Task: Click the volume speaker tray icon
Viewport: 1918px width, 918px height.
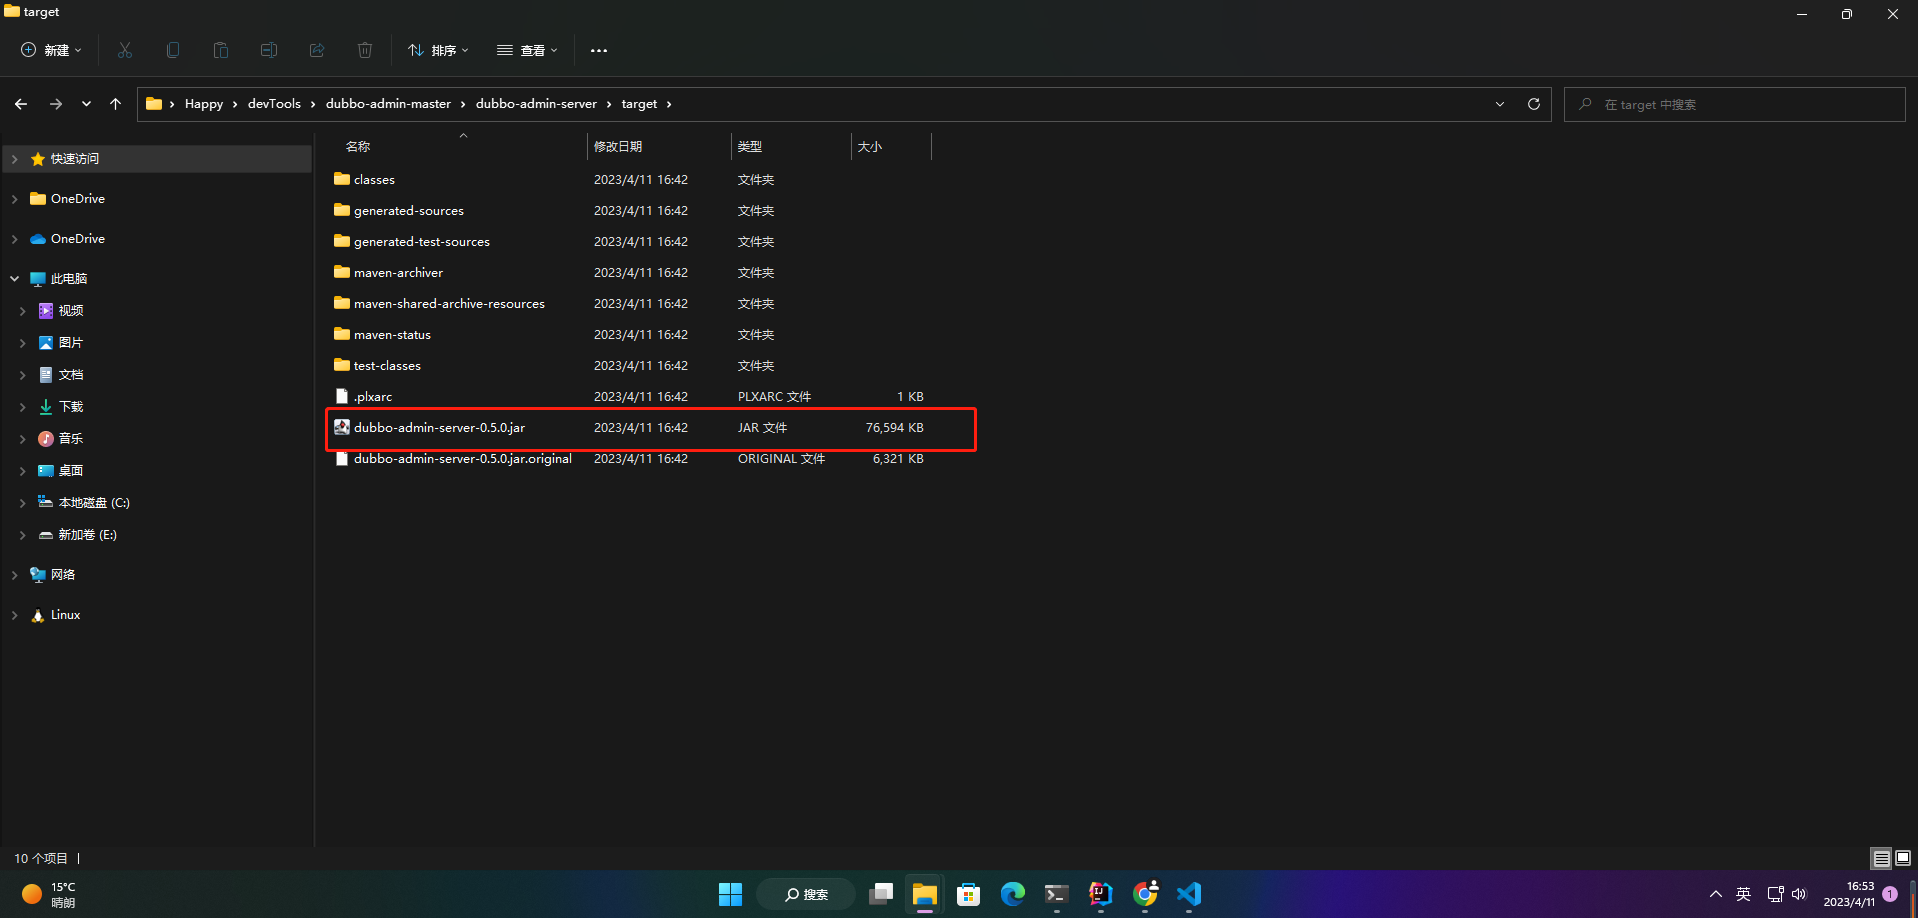Action: (x=1799, y=894)
